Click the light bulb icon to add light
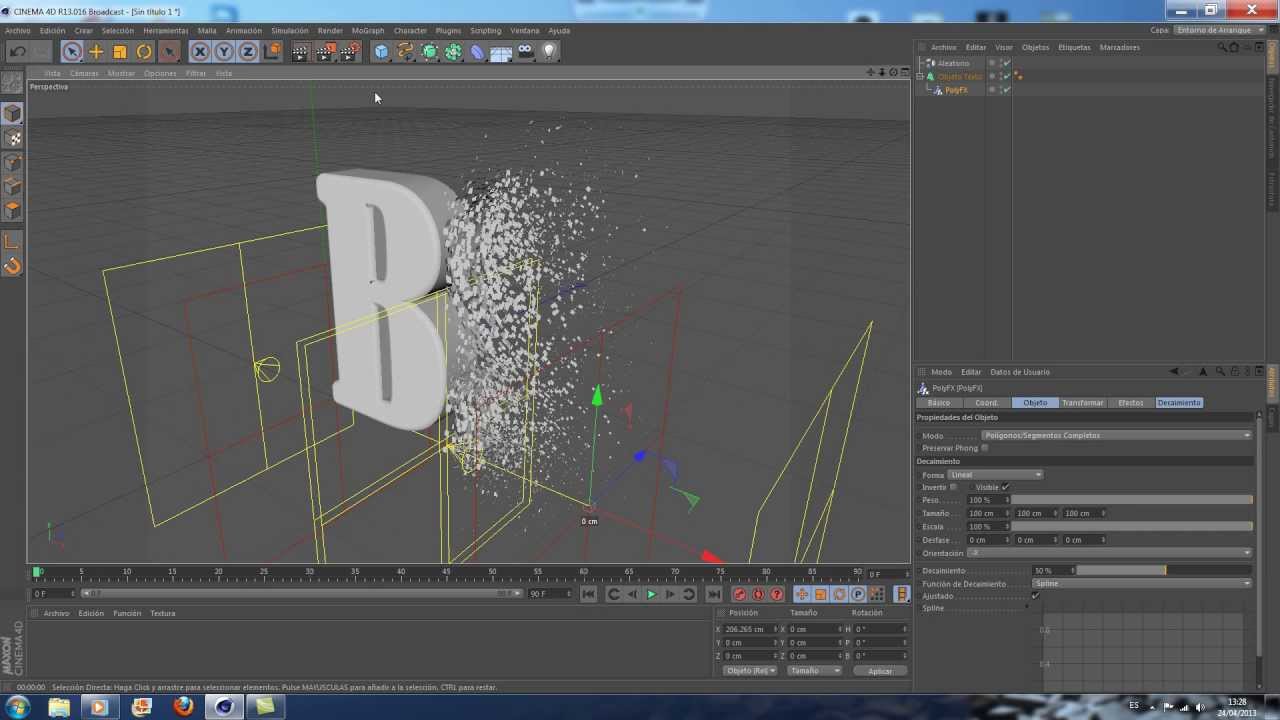The height and width of the screenshot is (720, 1280). pos(549,52)
